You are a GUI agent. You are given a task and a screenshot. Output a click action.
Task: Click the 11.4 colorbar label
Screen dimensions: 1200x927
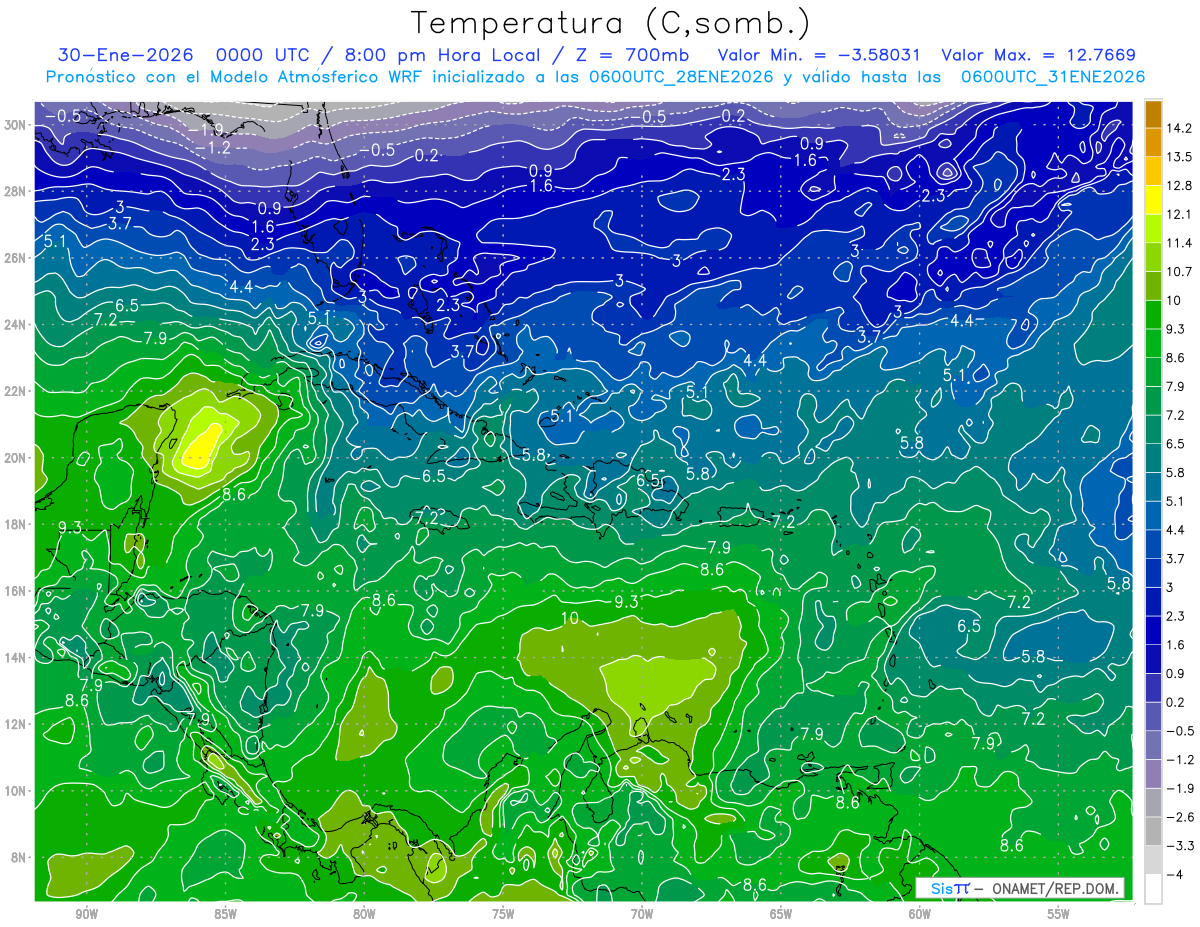click(x=1181, y=243)
